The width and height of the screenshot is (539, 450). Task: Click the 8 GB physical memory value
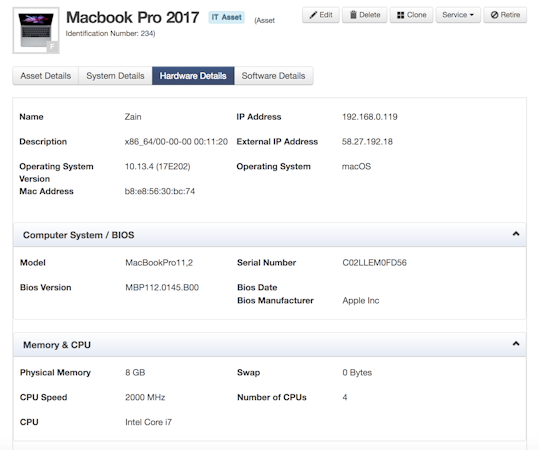pyautogui.click(x=135, y=373)
